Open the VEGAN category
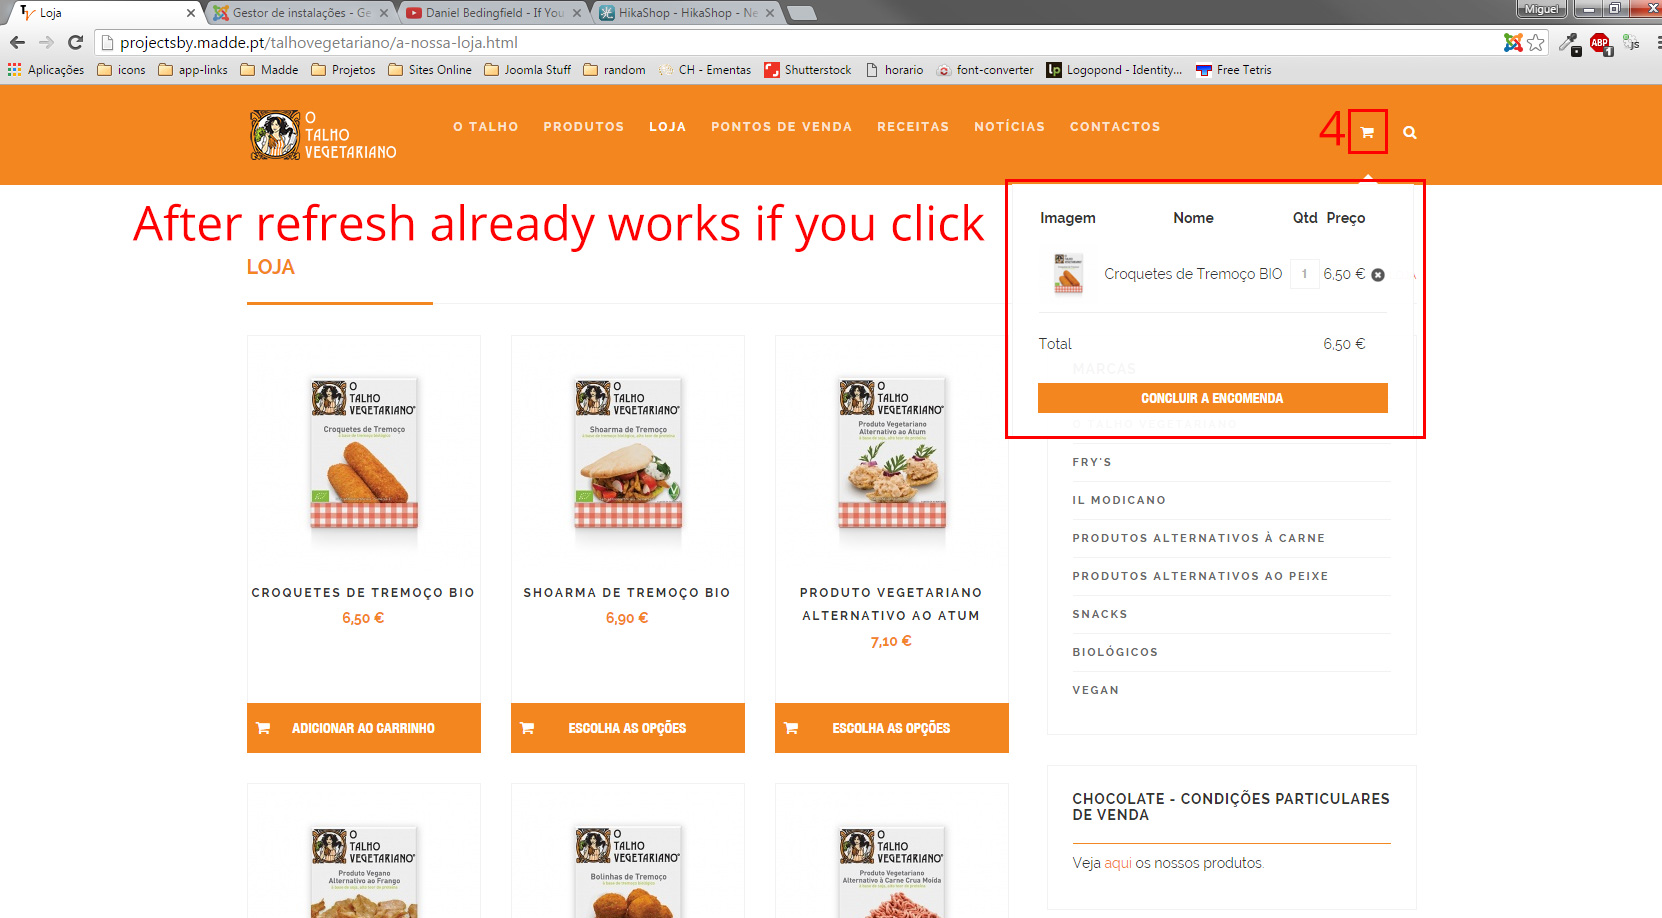This screenshot has width=1662, height=918. [x=1096, y=690]
